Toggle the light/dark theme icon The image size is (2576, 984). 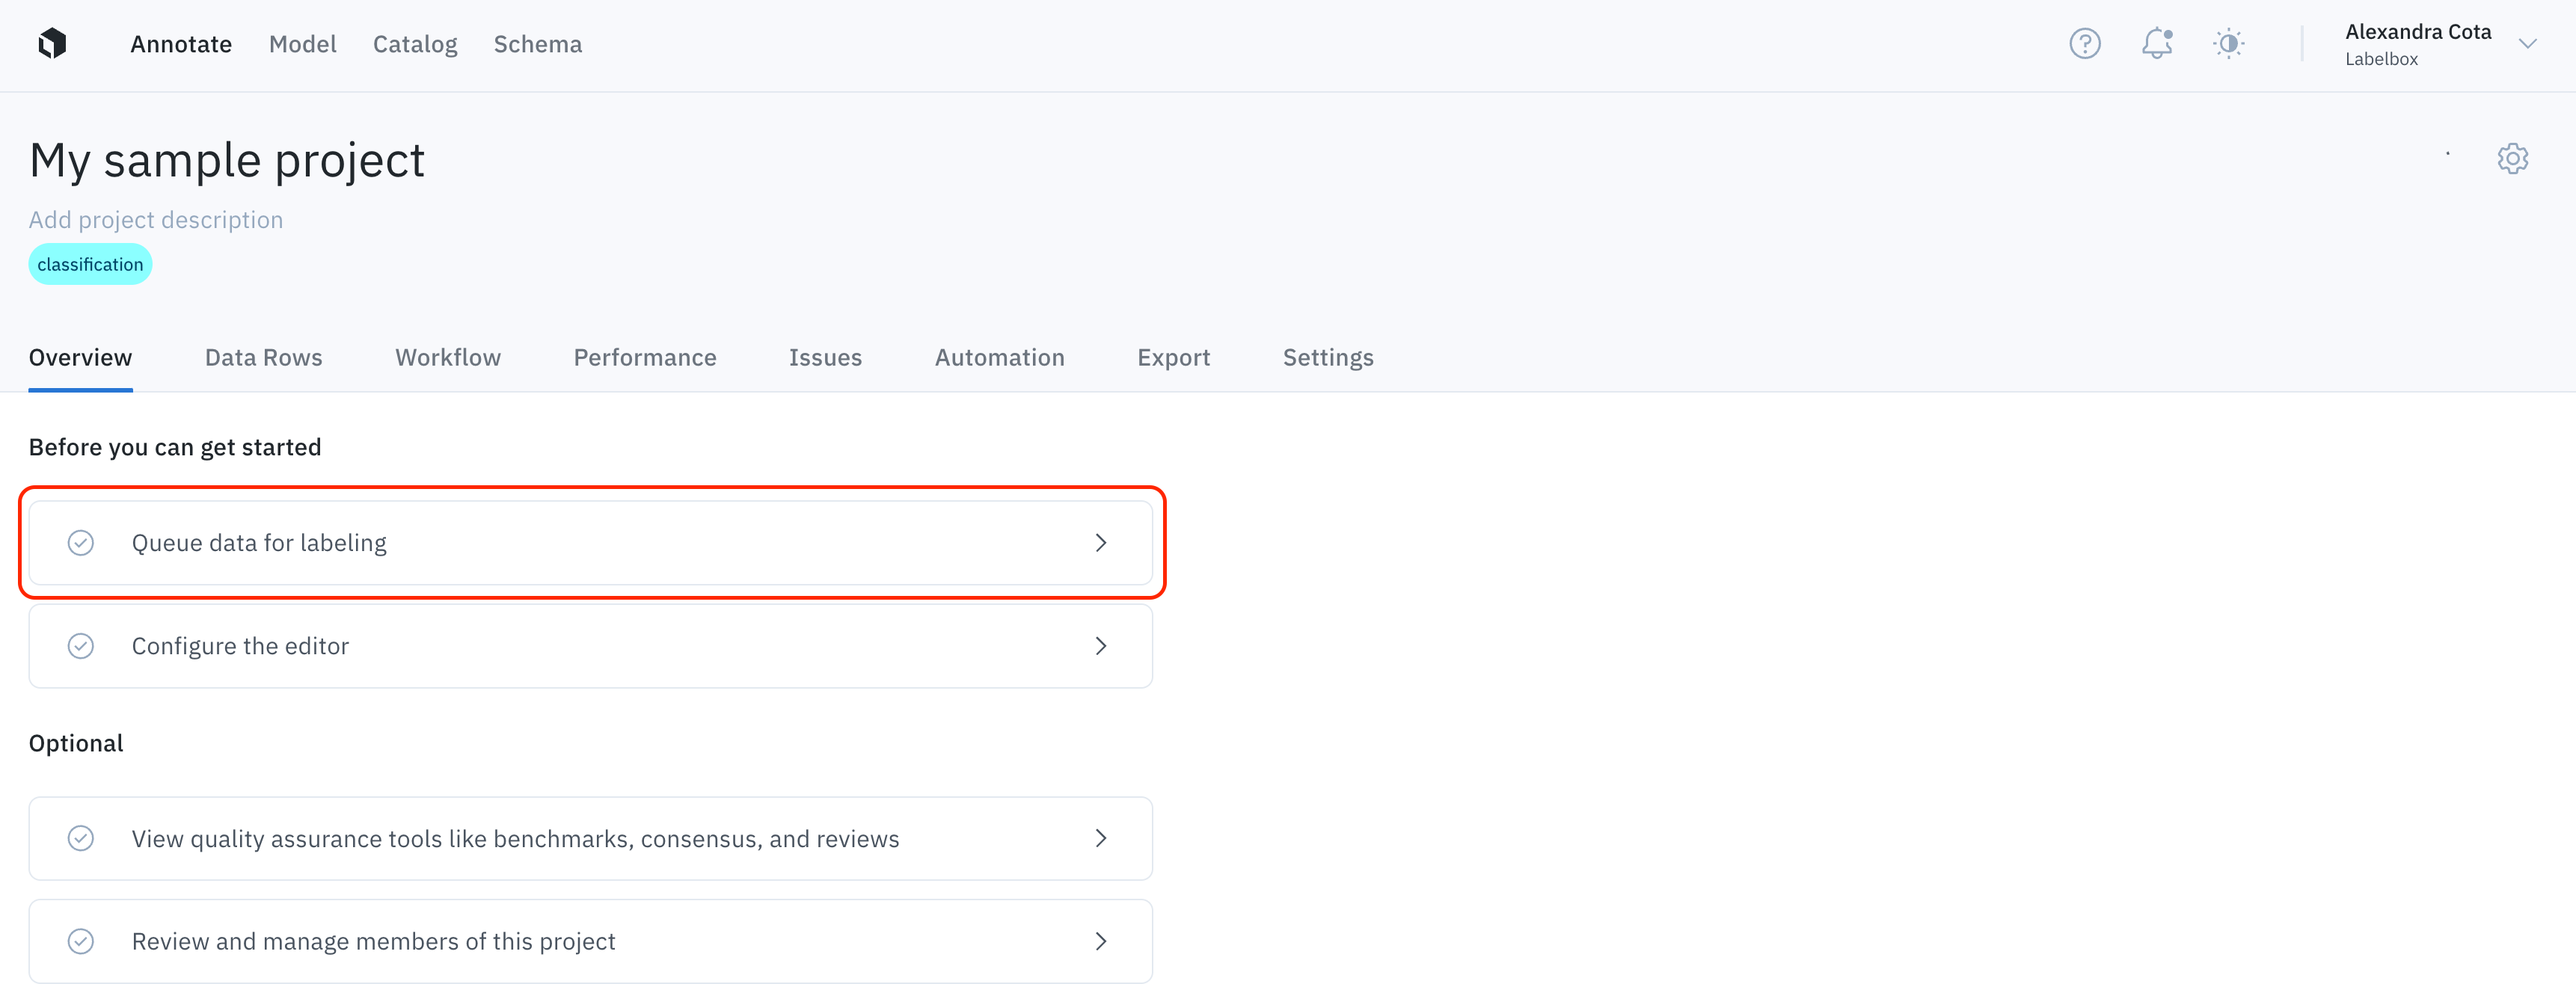click(x=2228, y=43)
